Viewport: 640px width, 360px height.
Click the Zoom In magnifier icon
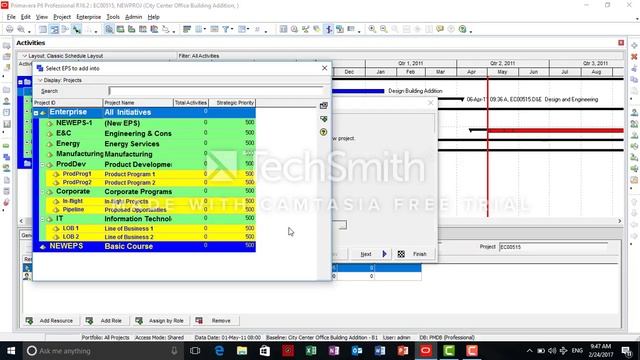pos(372,29)
